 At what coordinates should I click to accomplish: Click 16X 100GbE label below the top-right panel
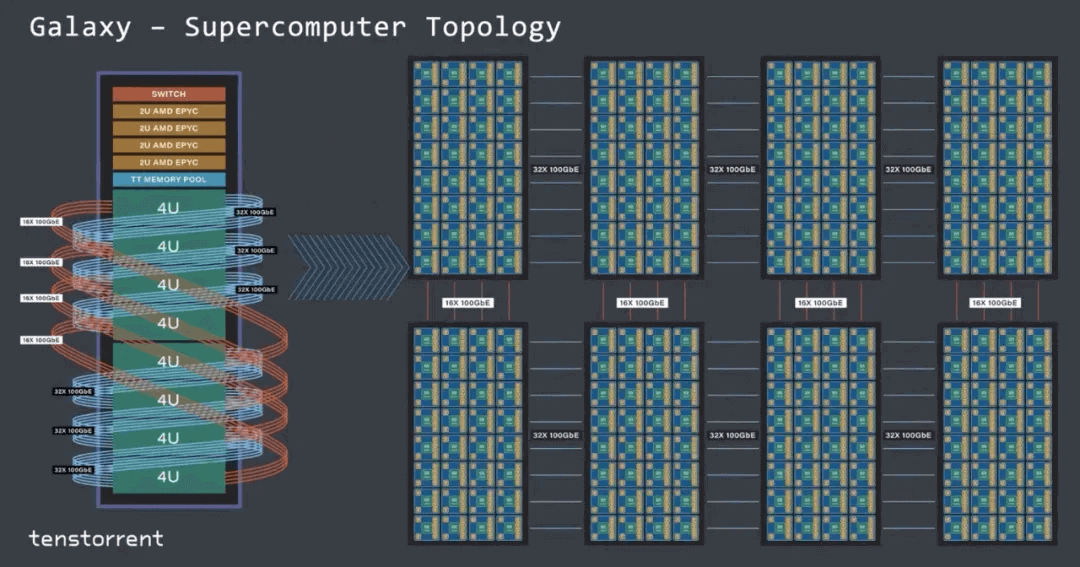click(995, 302)
